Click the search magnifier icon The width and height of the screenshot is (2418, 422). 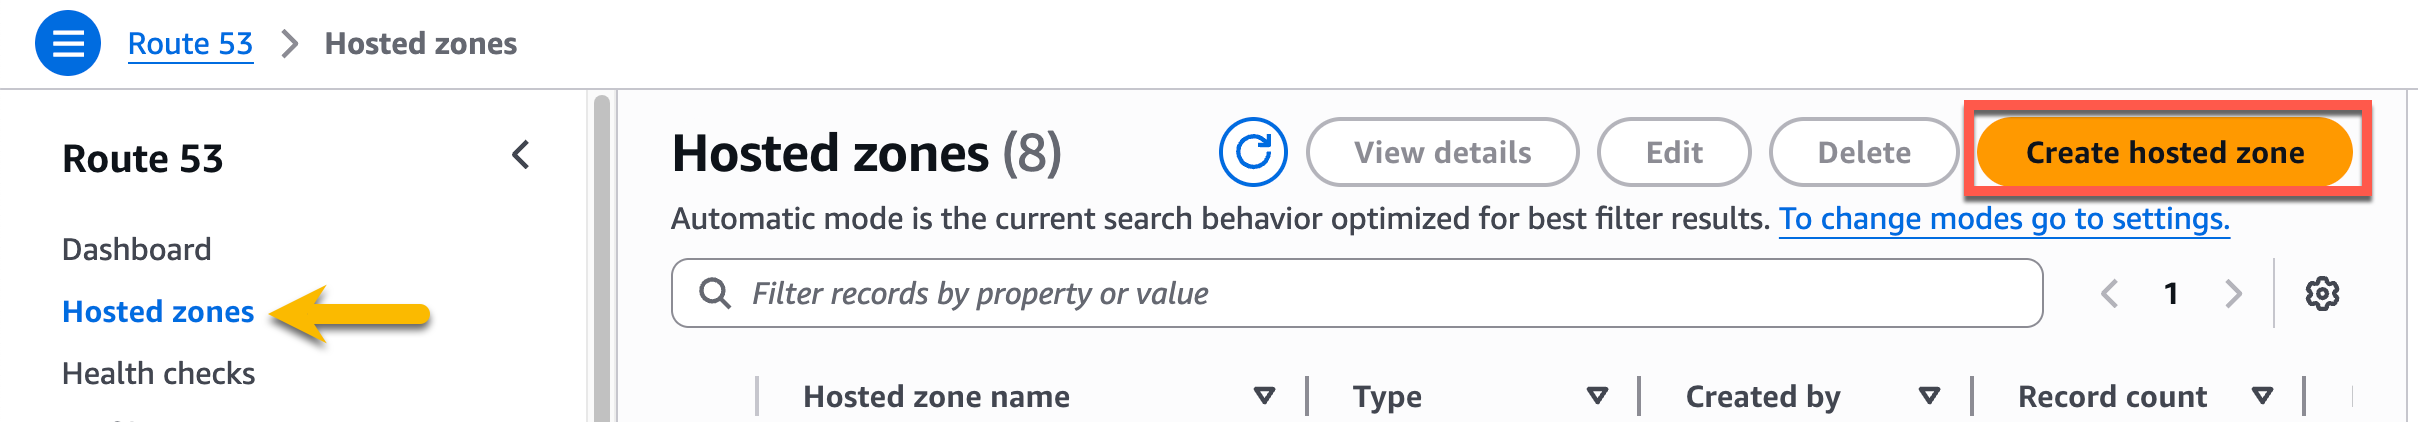click(x=715, y=294)
